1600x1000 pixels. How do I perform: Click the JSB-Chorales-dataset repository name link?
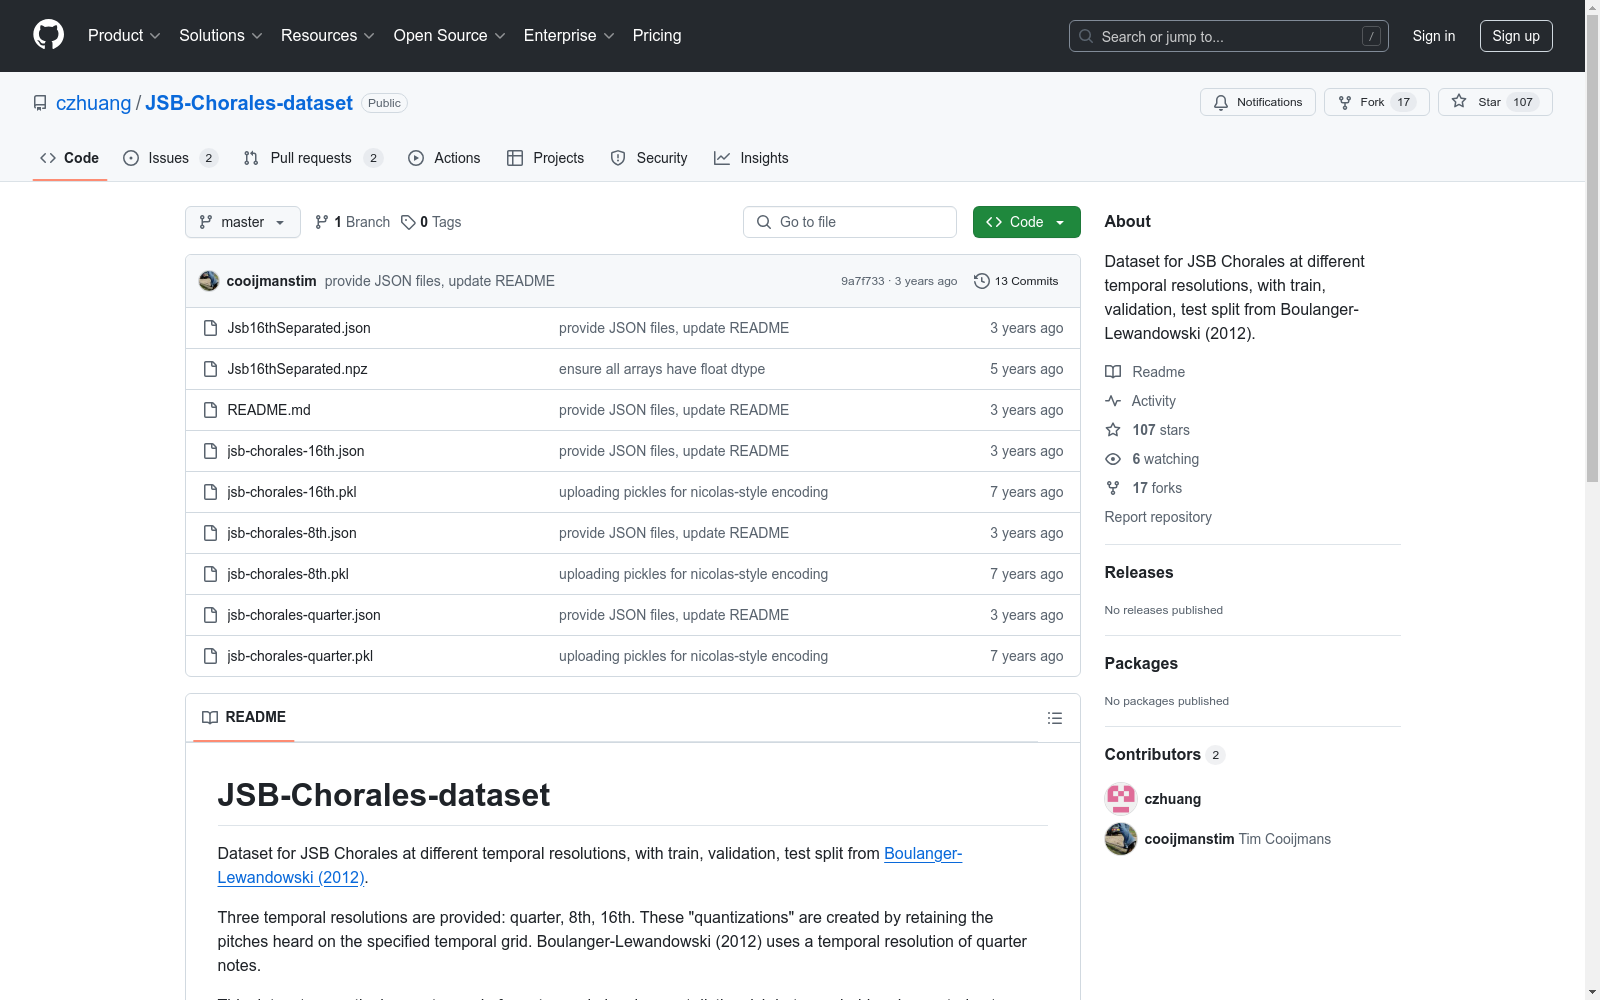249,103
